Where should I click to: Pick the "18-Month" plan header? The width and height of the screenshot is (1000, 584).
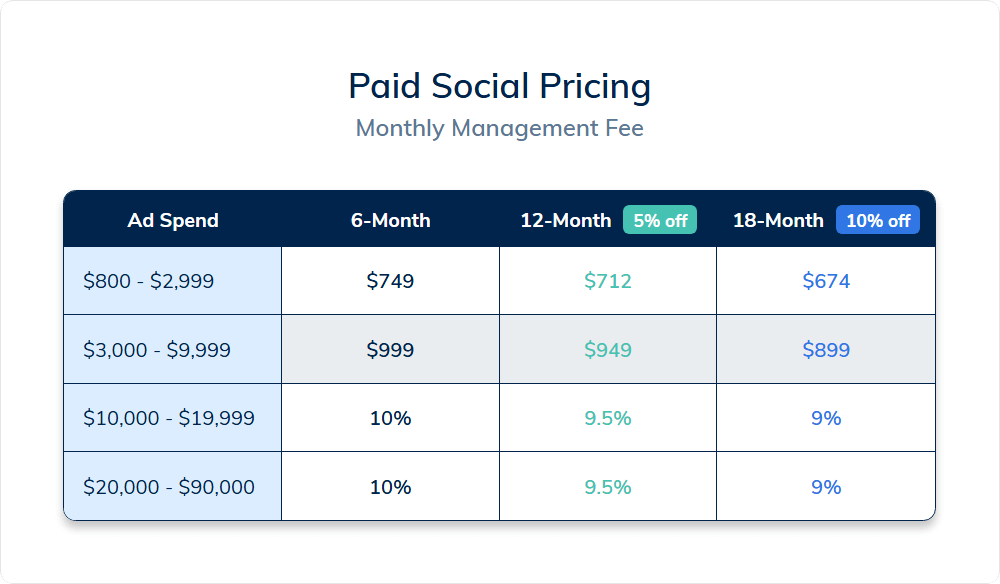coord(778,220)
